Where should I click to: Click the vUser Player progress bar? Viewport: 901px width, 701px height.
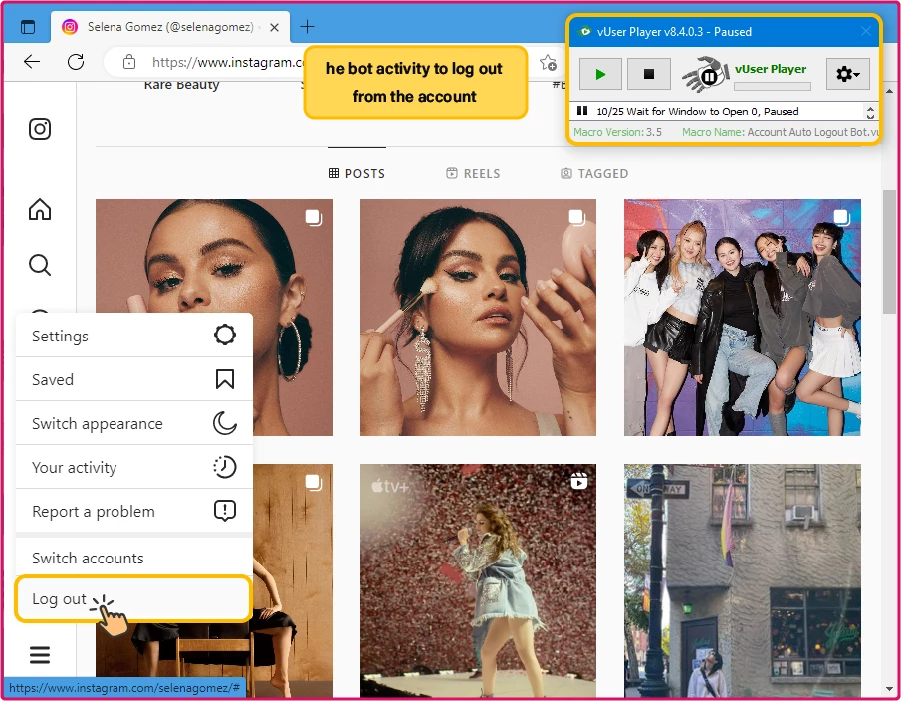(772, 87)
